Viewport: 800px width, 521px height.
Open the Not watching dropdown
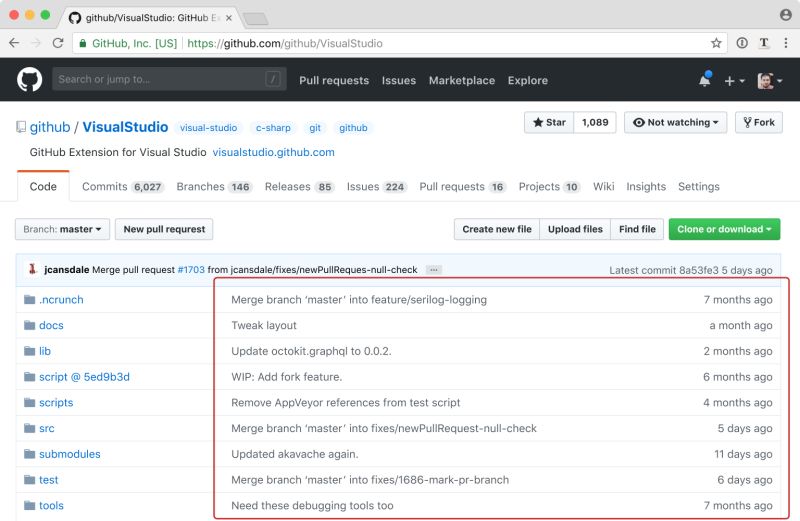[676, 122]
